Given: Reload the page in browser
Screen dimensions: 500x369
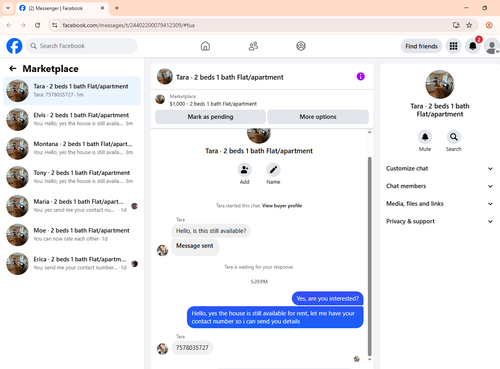Looking at the screenshot, I should pyautogui.click(x=38, y=25).
